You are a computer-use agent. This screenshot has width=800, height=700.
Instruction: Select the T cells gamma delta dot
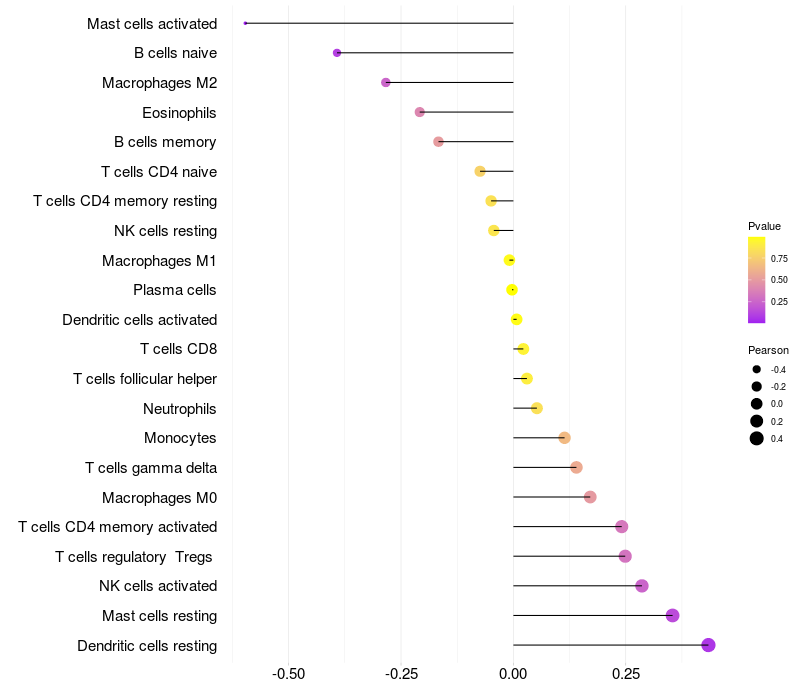click(x=576, y=467)
